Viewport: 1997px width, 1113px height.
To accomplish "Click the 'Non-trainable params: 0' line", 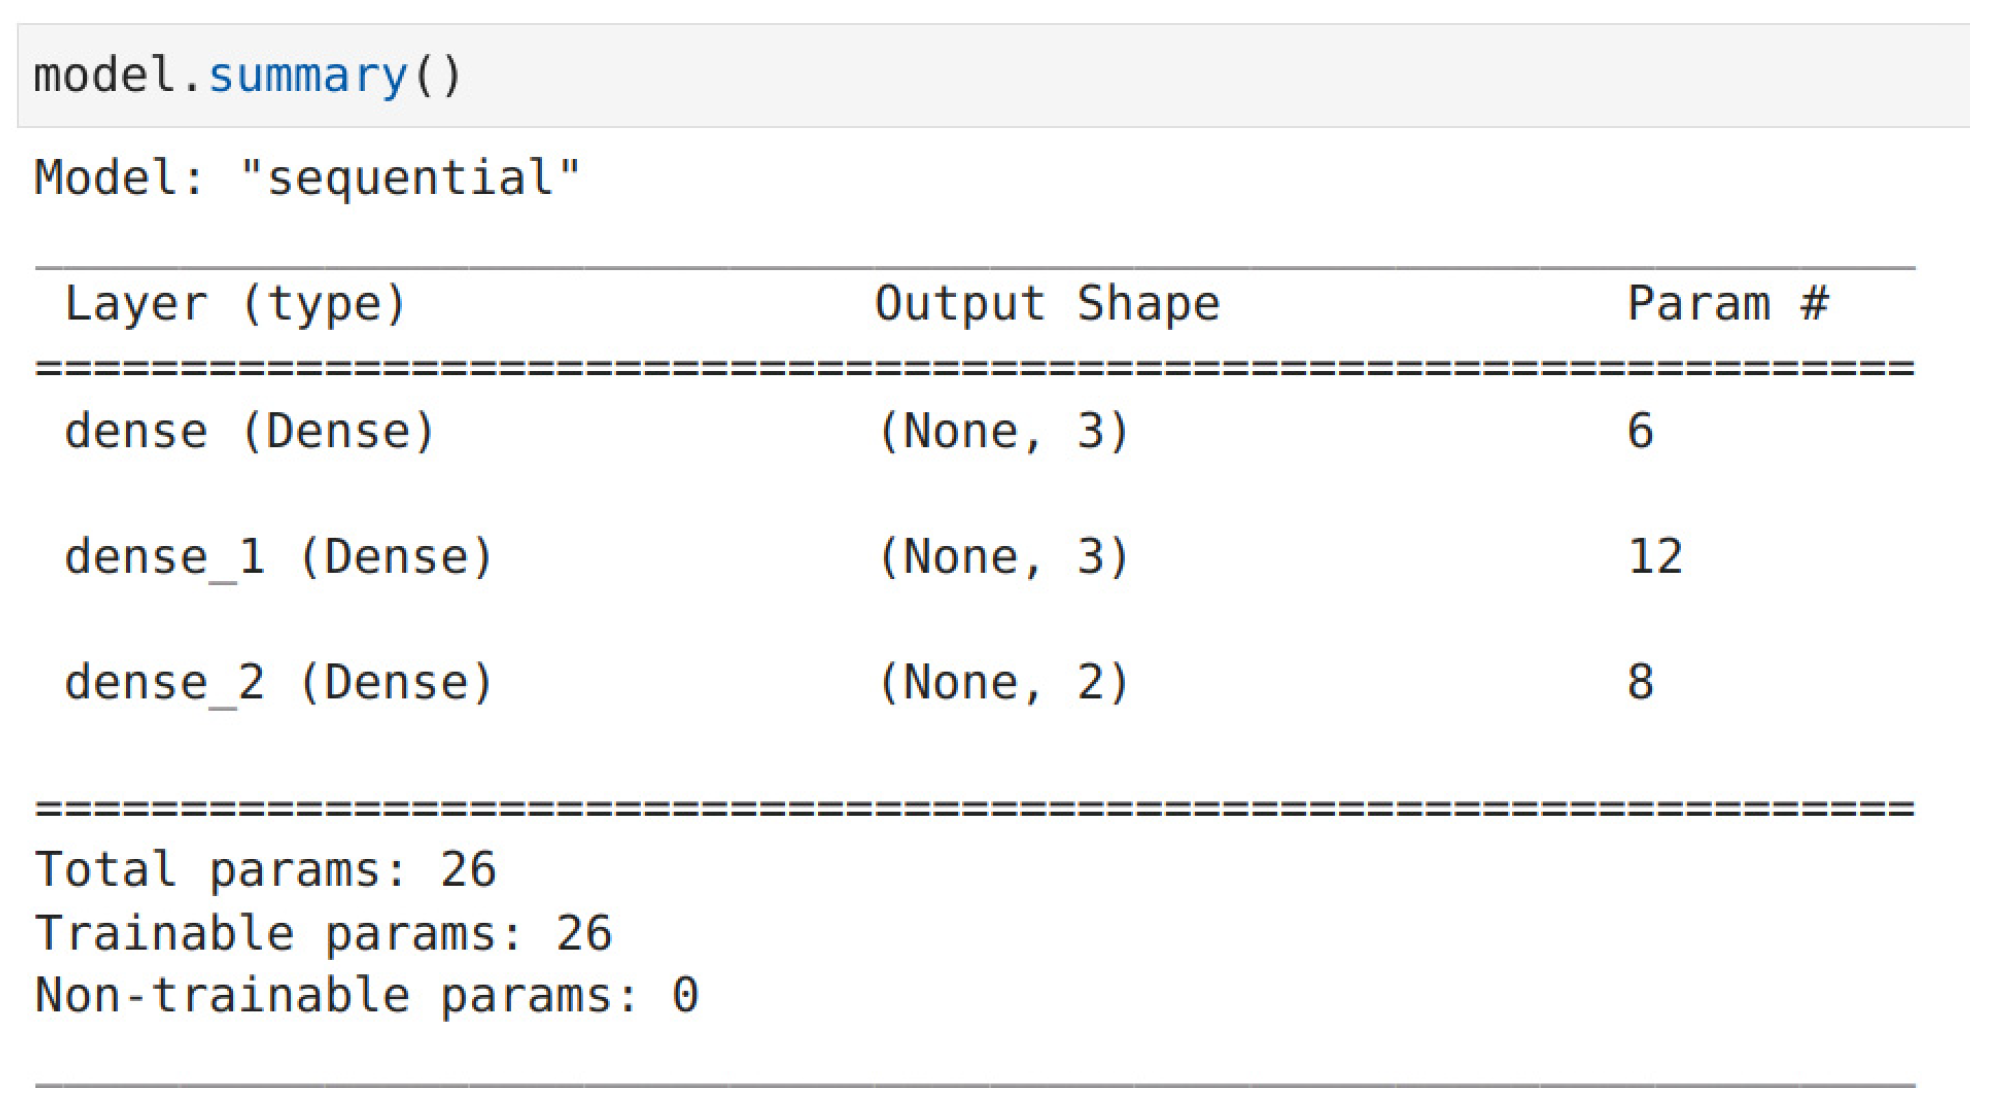I will 366,996.
